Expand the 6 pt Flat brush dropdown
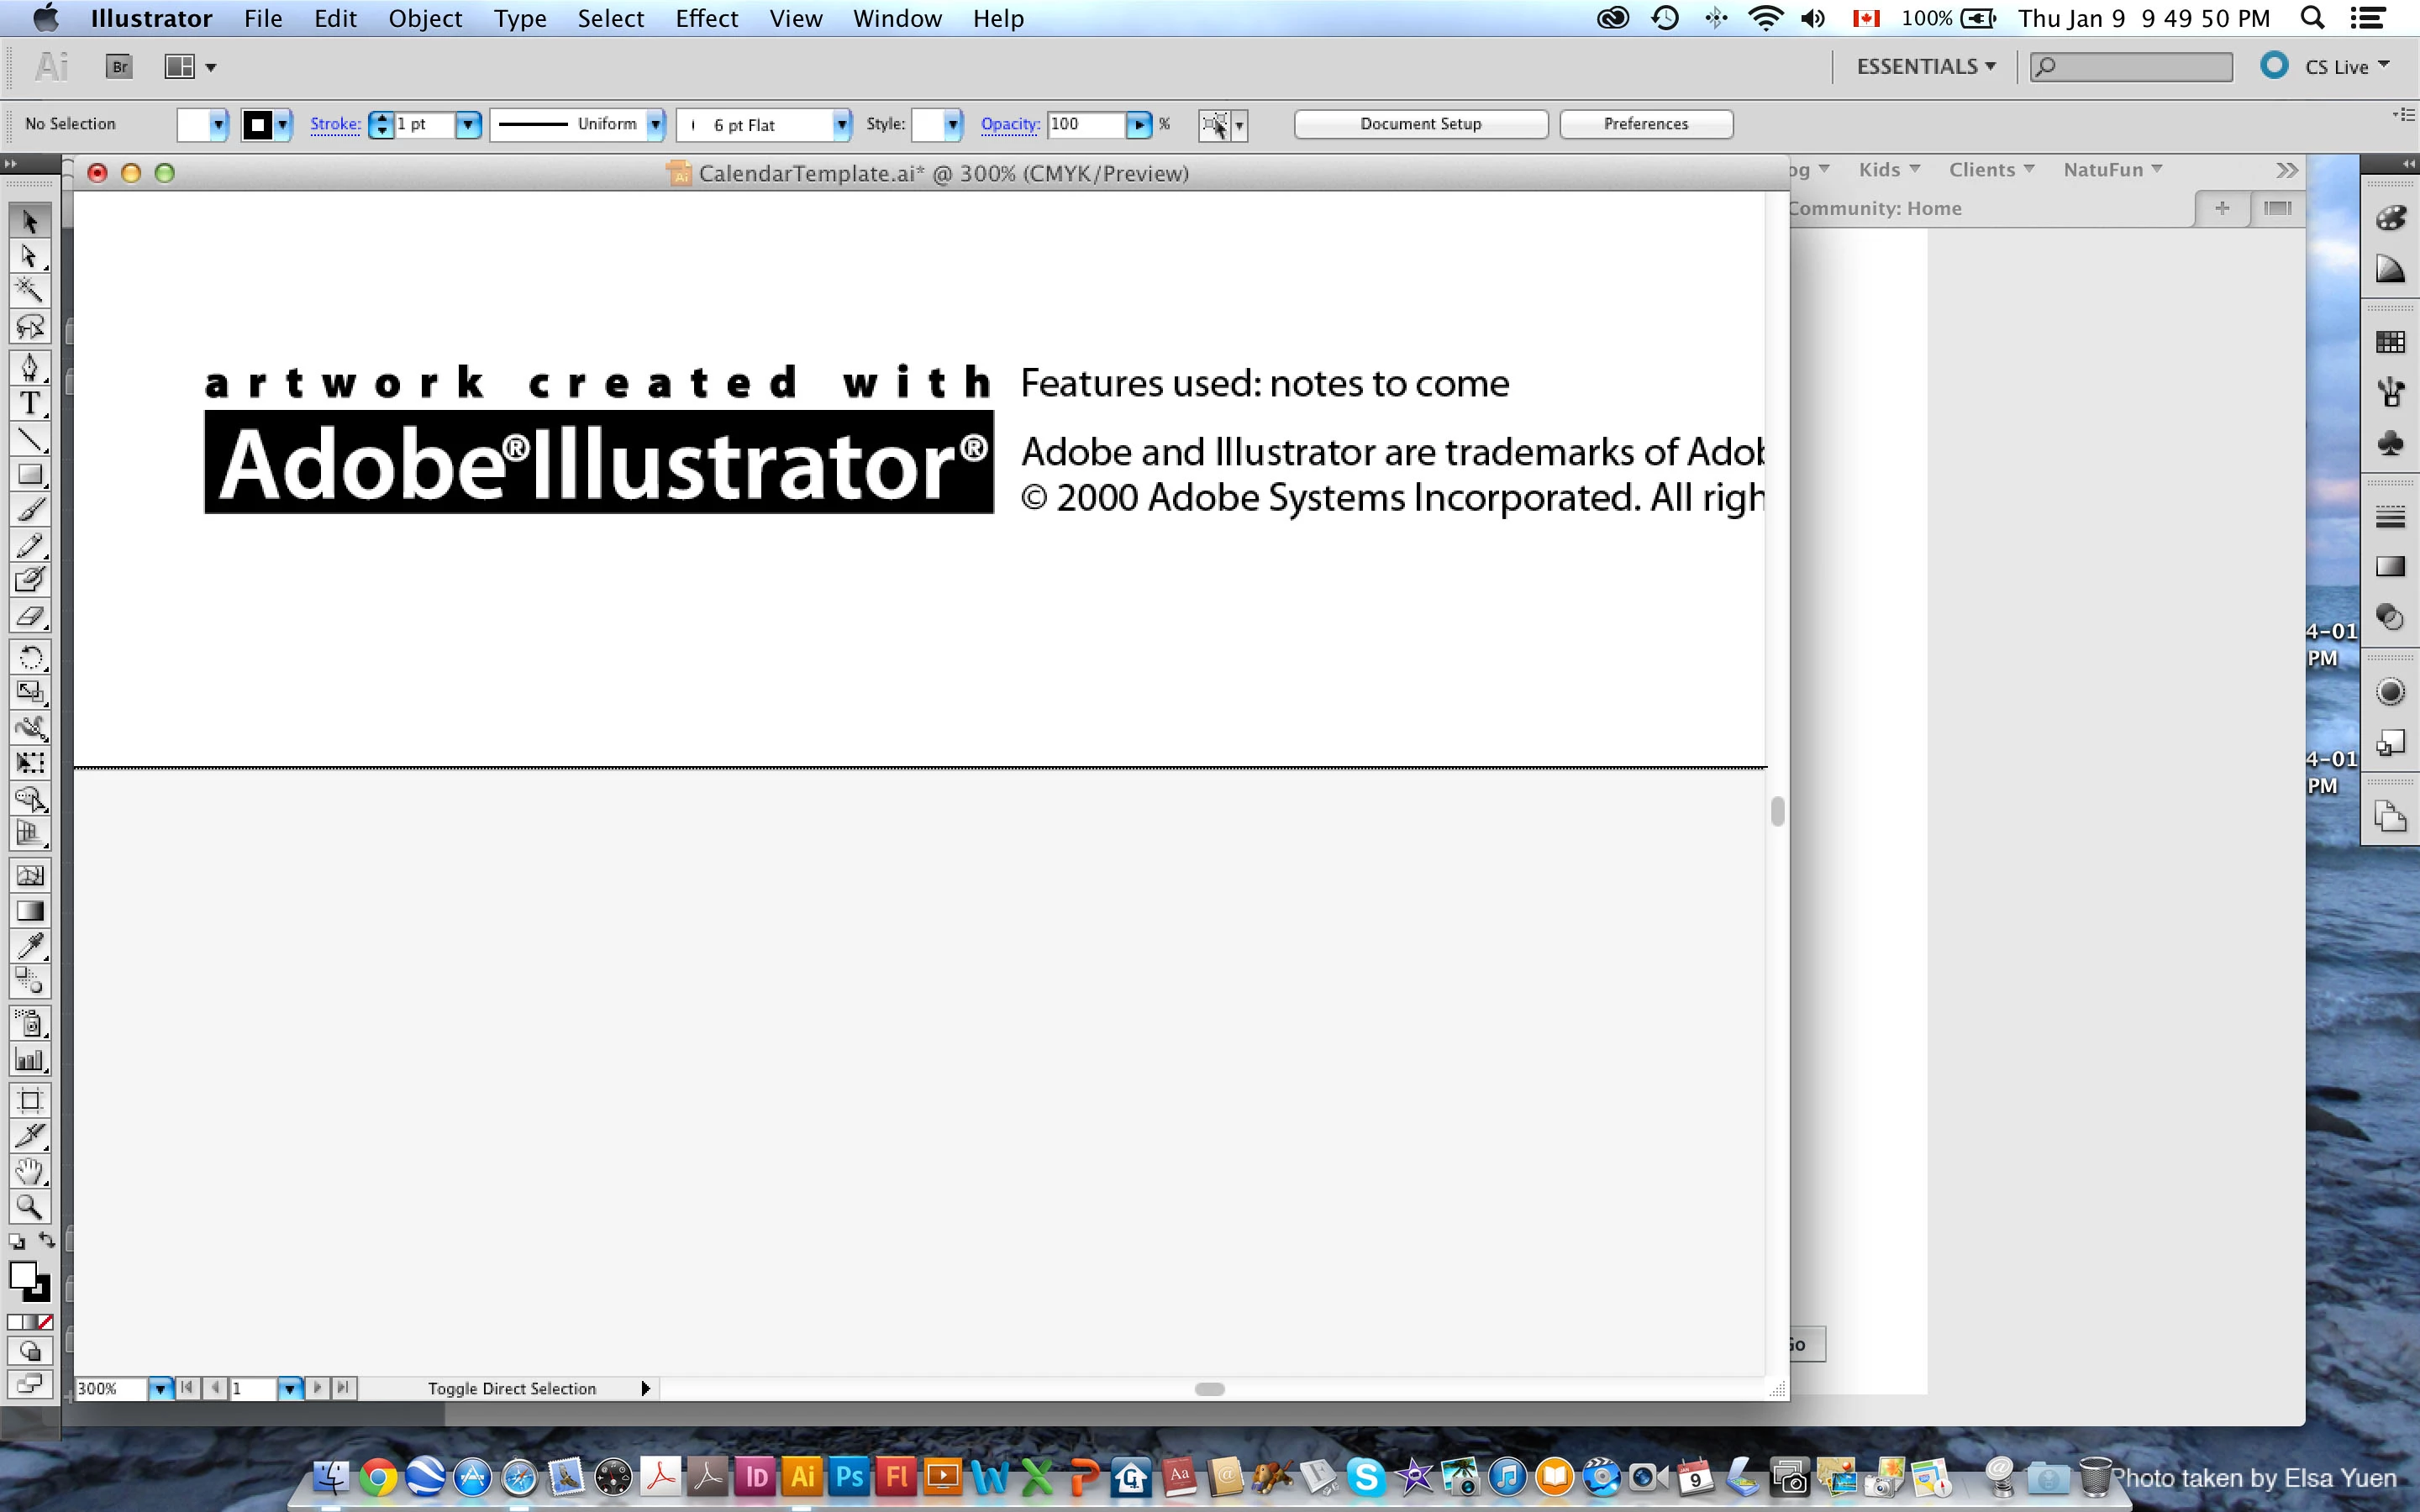2420x1512 pixels. tap(841, 124)
